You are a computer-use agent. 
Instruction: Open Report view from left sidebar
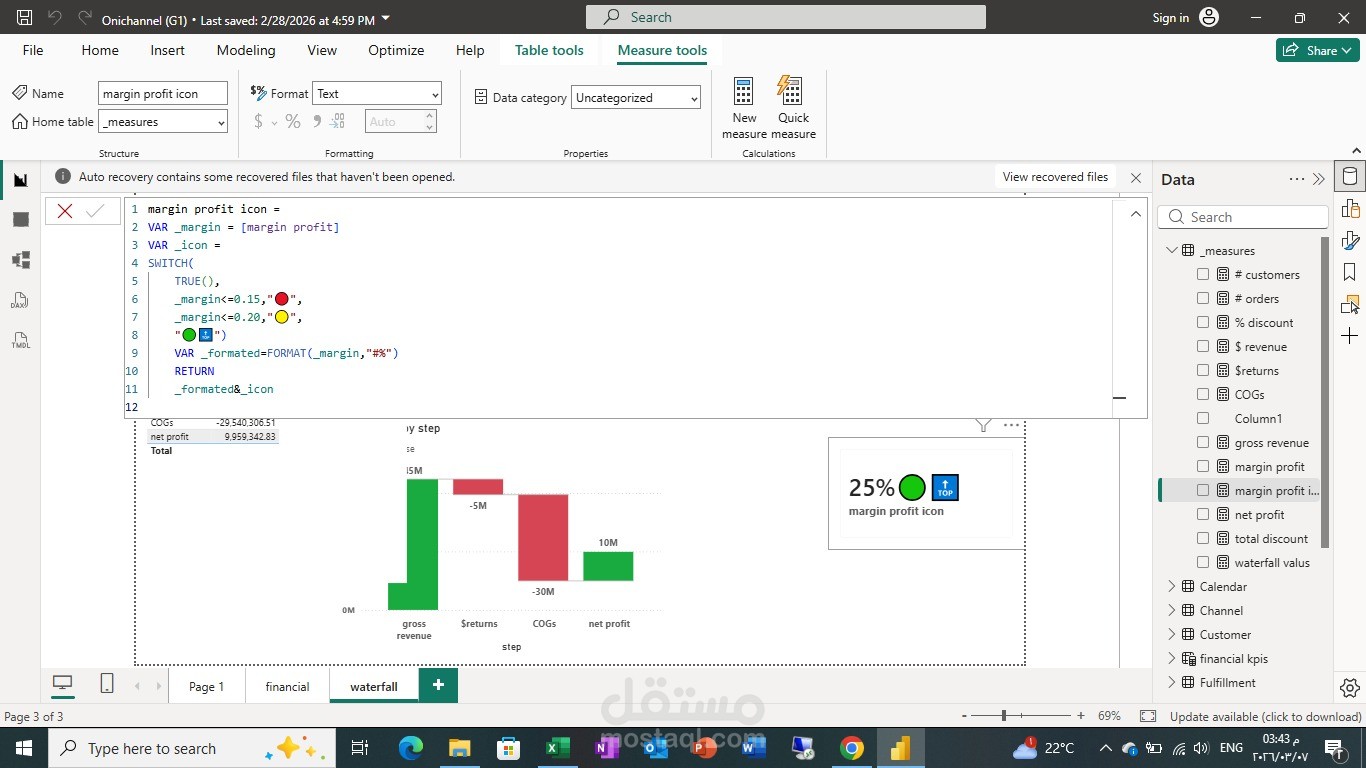coord(20,180)
